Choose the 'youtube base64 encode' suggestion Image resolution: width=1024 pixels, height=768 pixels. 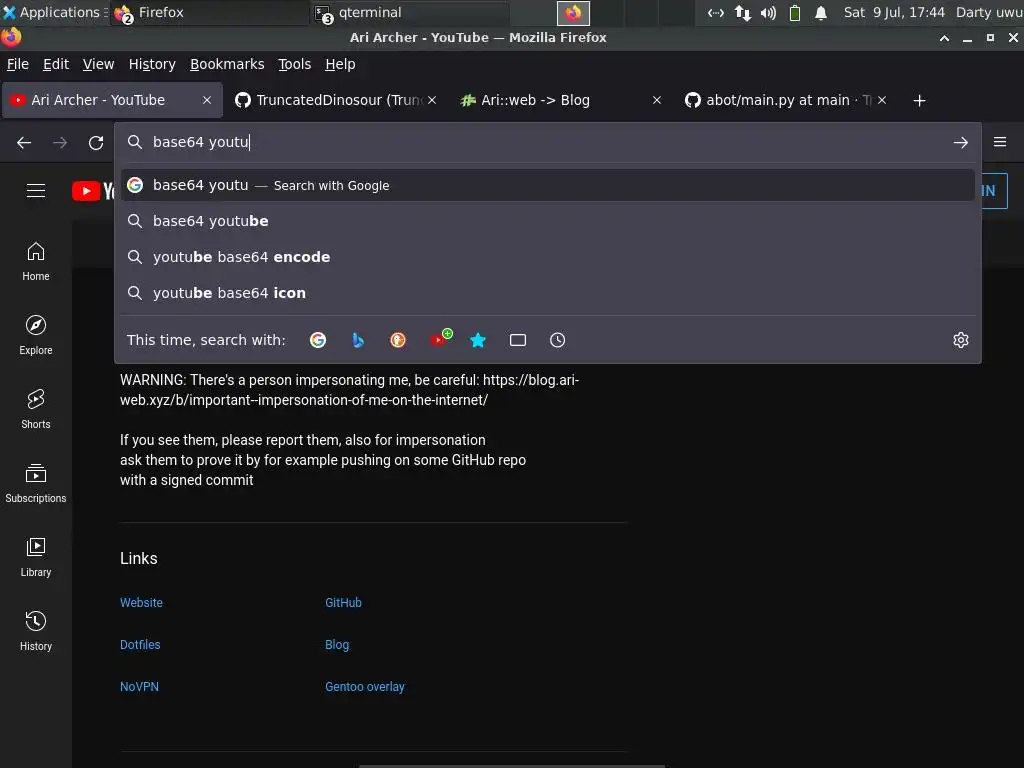click(x=547, y=257)
